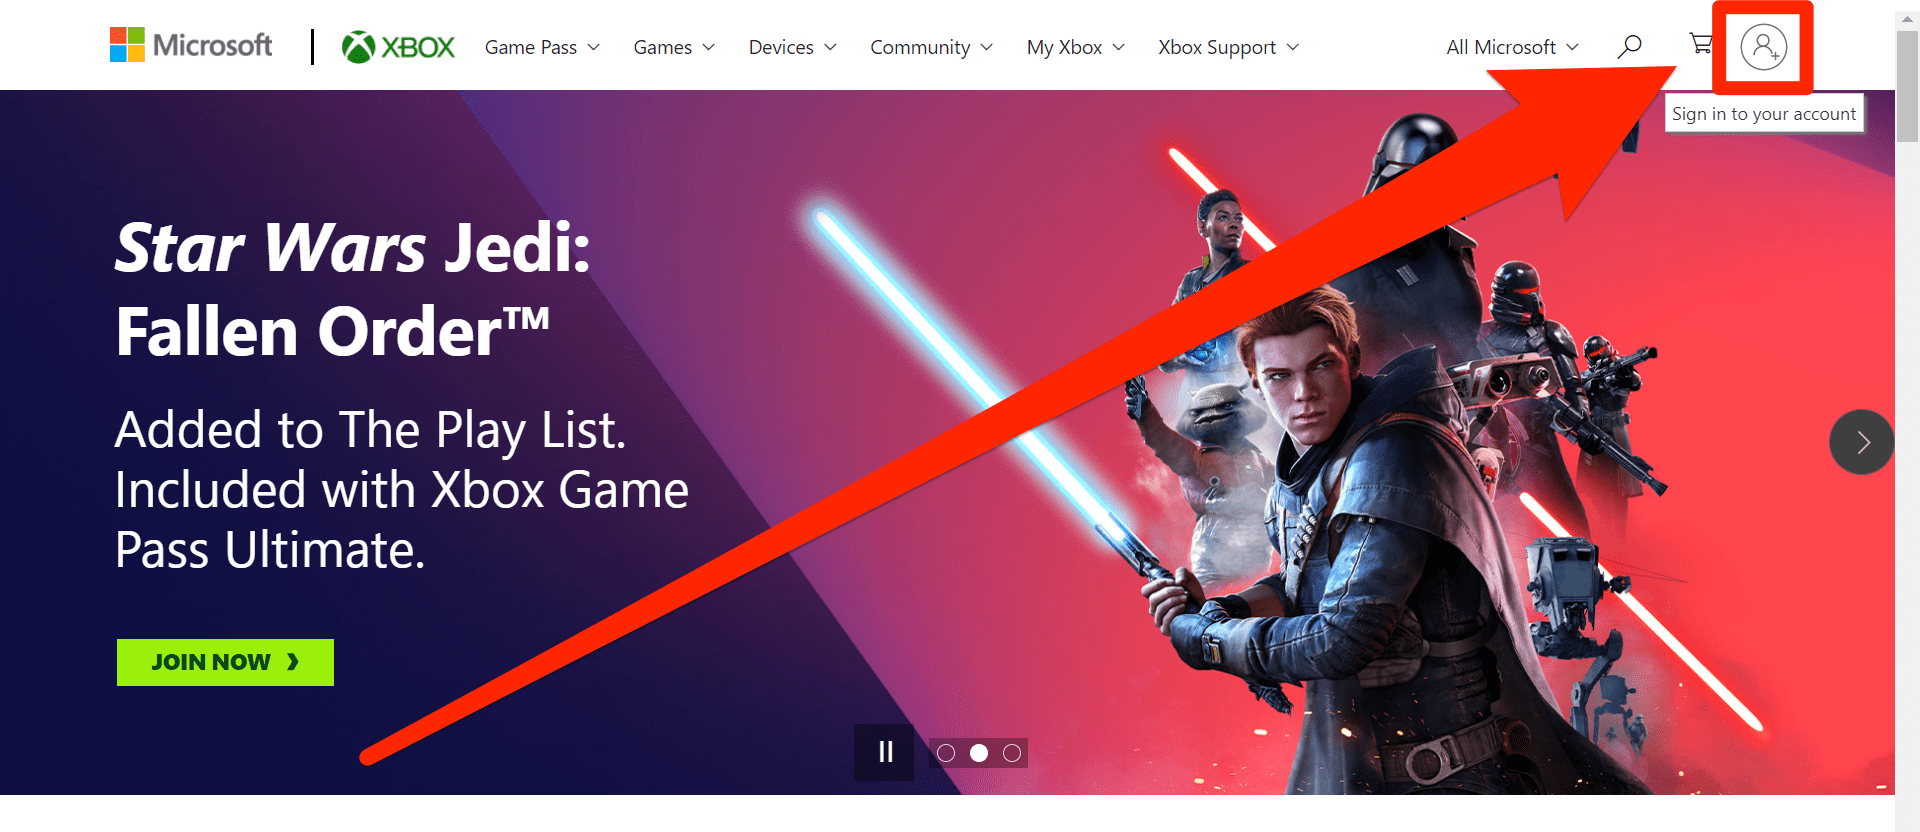Viewport: 1920px width, 832px height.
Task: Click the sign in account avatar icon
Action: (1763, 47)
